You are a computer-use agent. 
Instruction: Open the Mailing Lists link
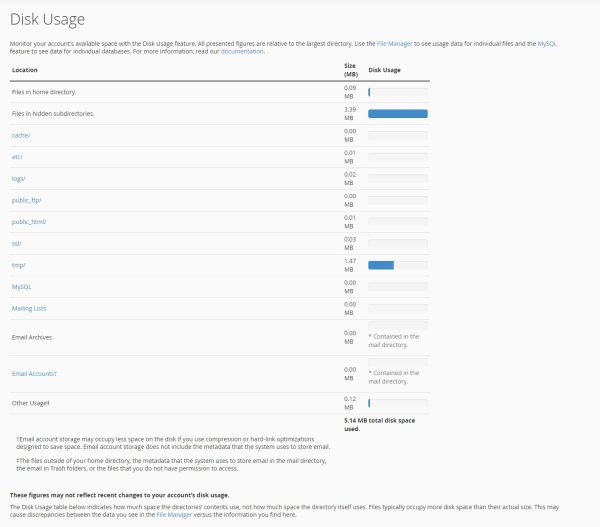click(29, 308)
